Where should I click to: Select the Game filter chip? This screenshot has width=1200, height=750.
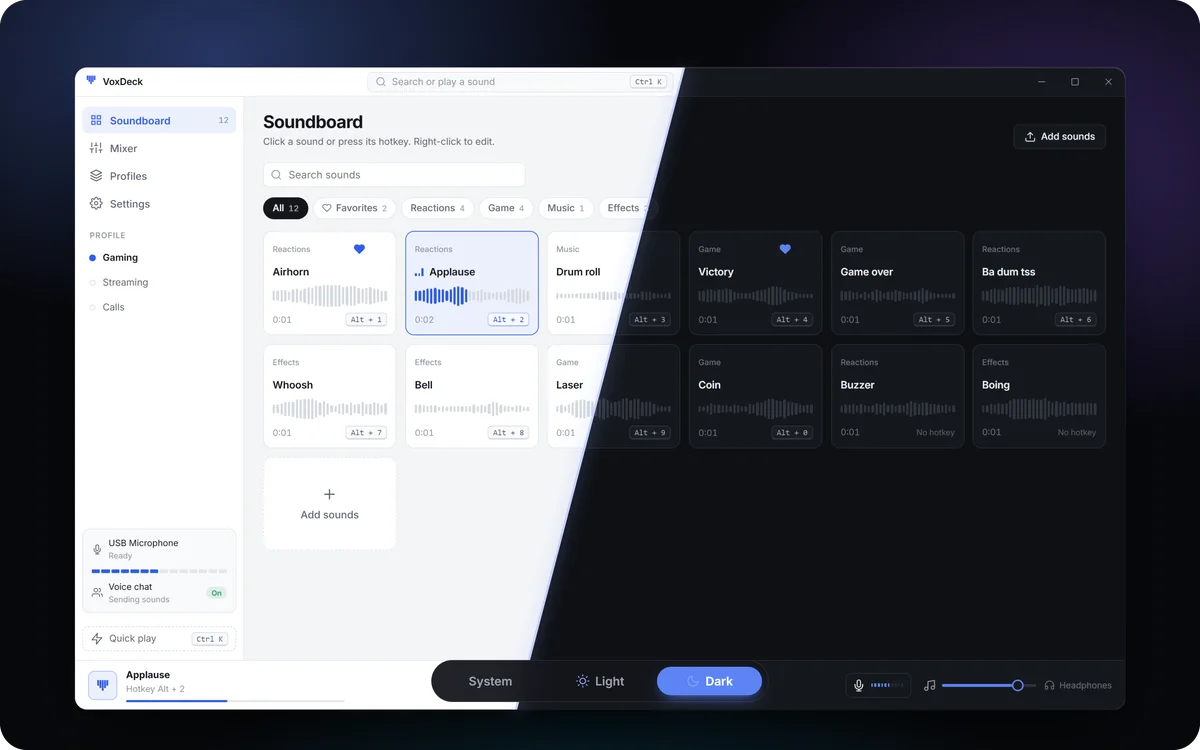(506, 208)
